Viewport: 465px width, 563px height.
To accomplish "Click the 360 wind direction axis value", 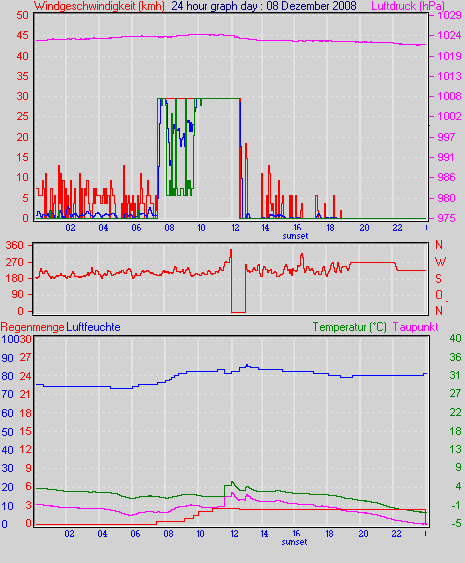I will click(x=15, y=246).
